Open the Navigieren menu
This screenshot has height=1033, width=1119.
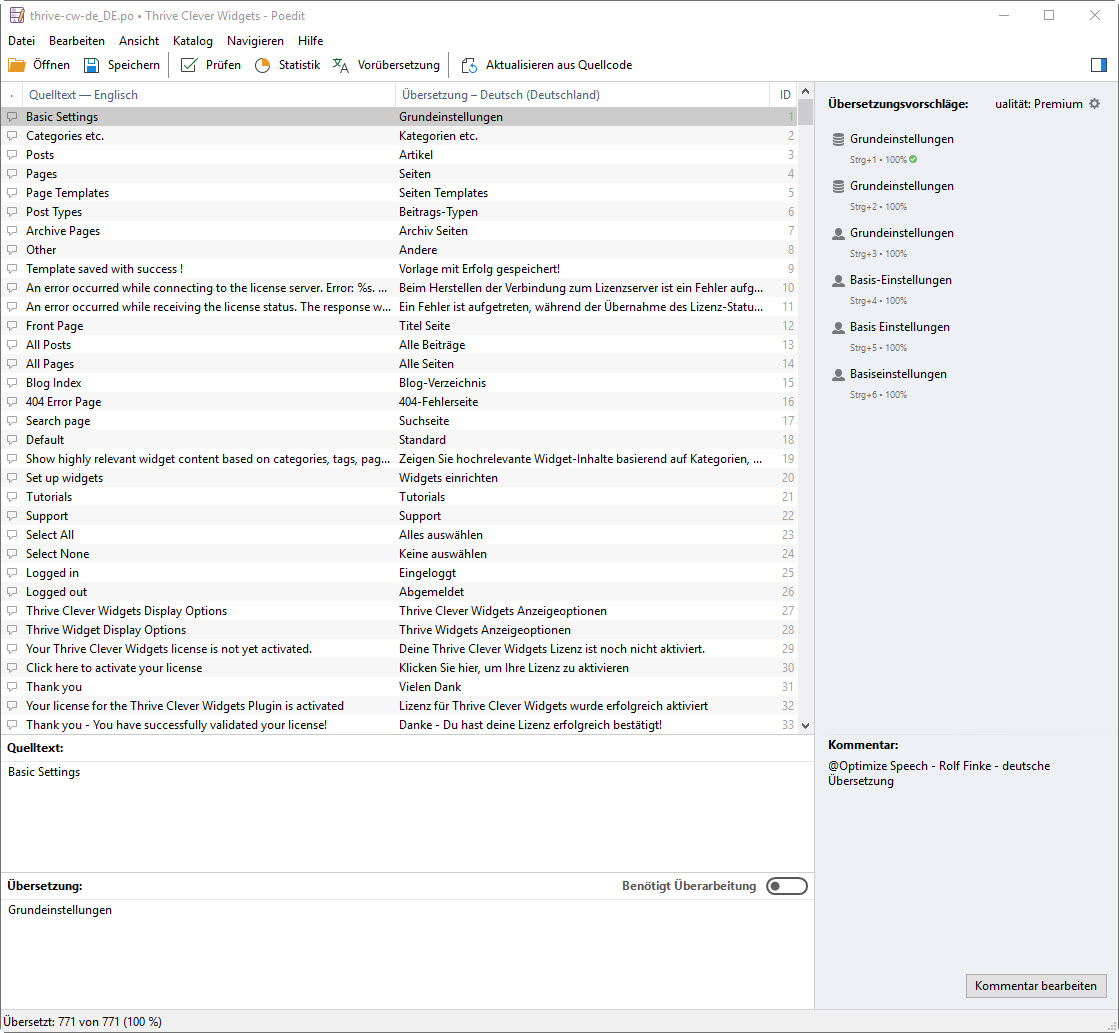pos(255,41)
